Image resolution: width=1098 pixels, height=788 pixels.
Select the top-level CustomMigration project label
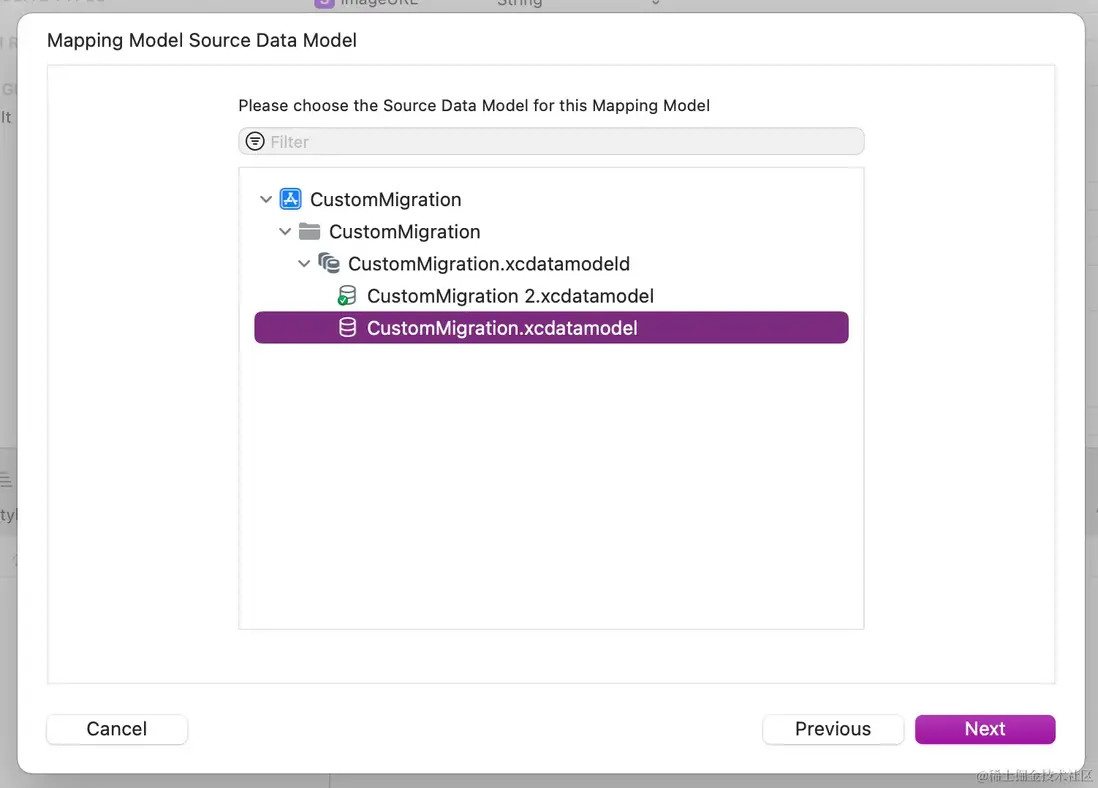click(x=385, y=199)
